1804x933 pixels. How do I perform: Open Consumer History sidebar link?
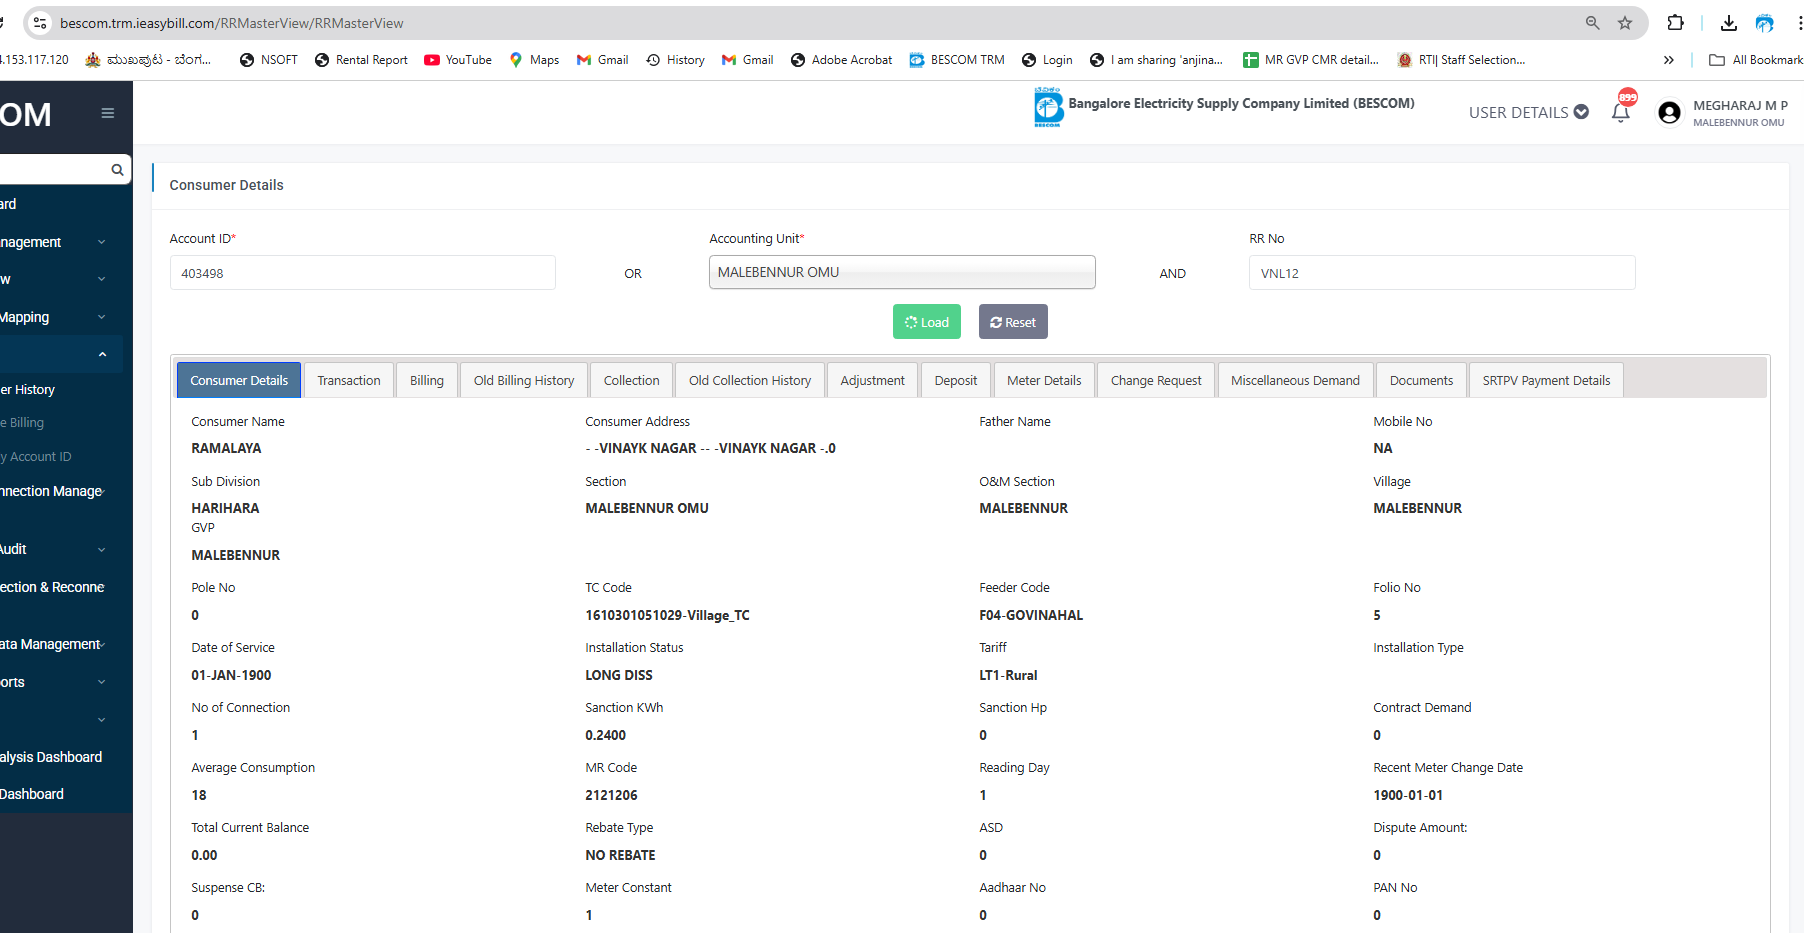(28, 390)
